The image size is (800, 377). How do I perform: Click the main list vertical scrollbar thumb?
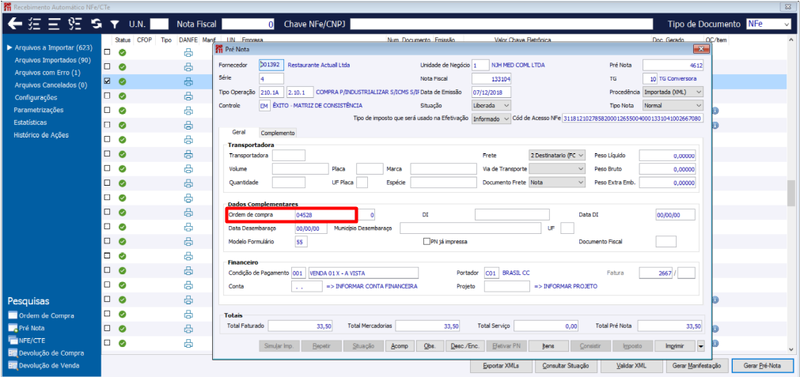(791, 193)
